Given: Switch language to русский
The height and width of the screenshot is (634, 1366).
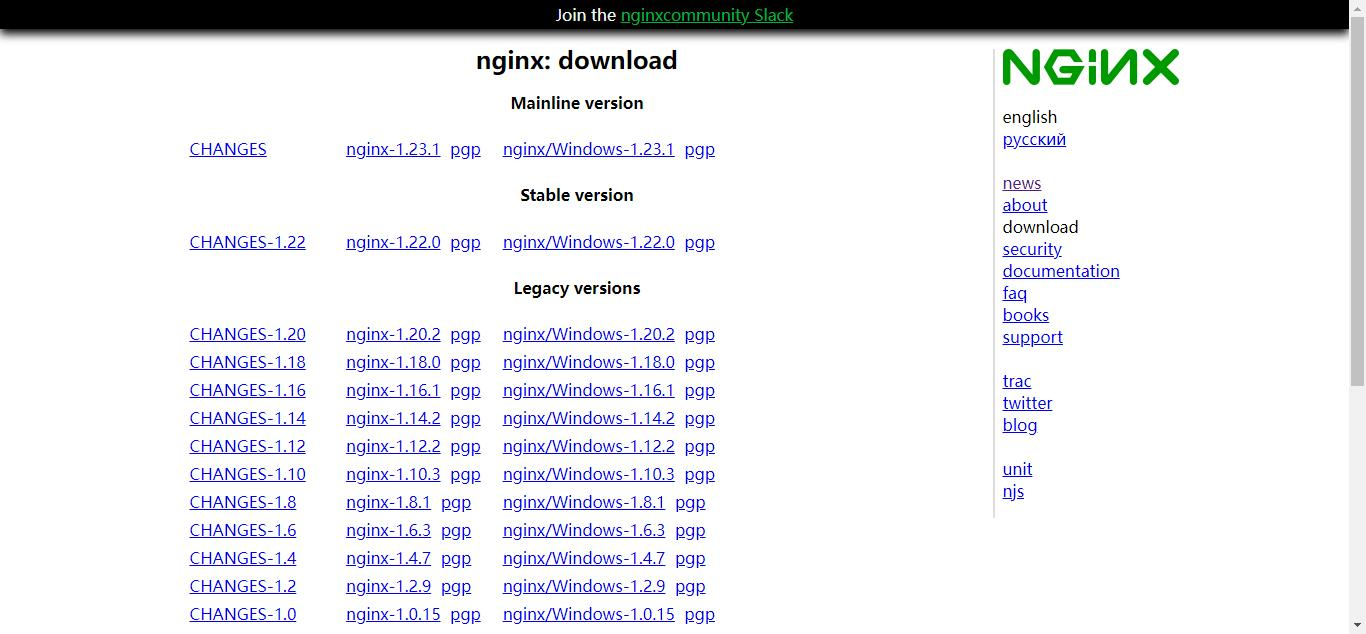Looking at the screenshot, I should coord(1034,139).
